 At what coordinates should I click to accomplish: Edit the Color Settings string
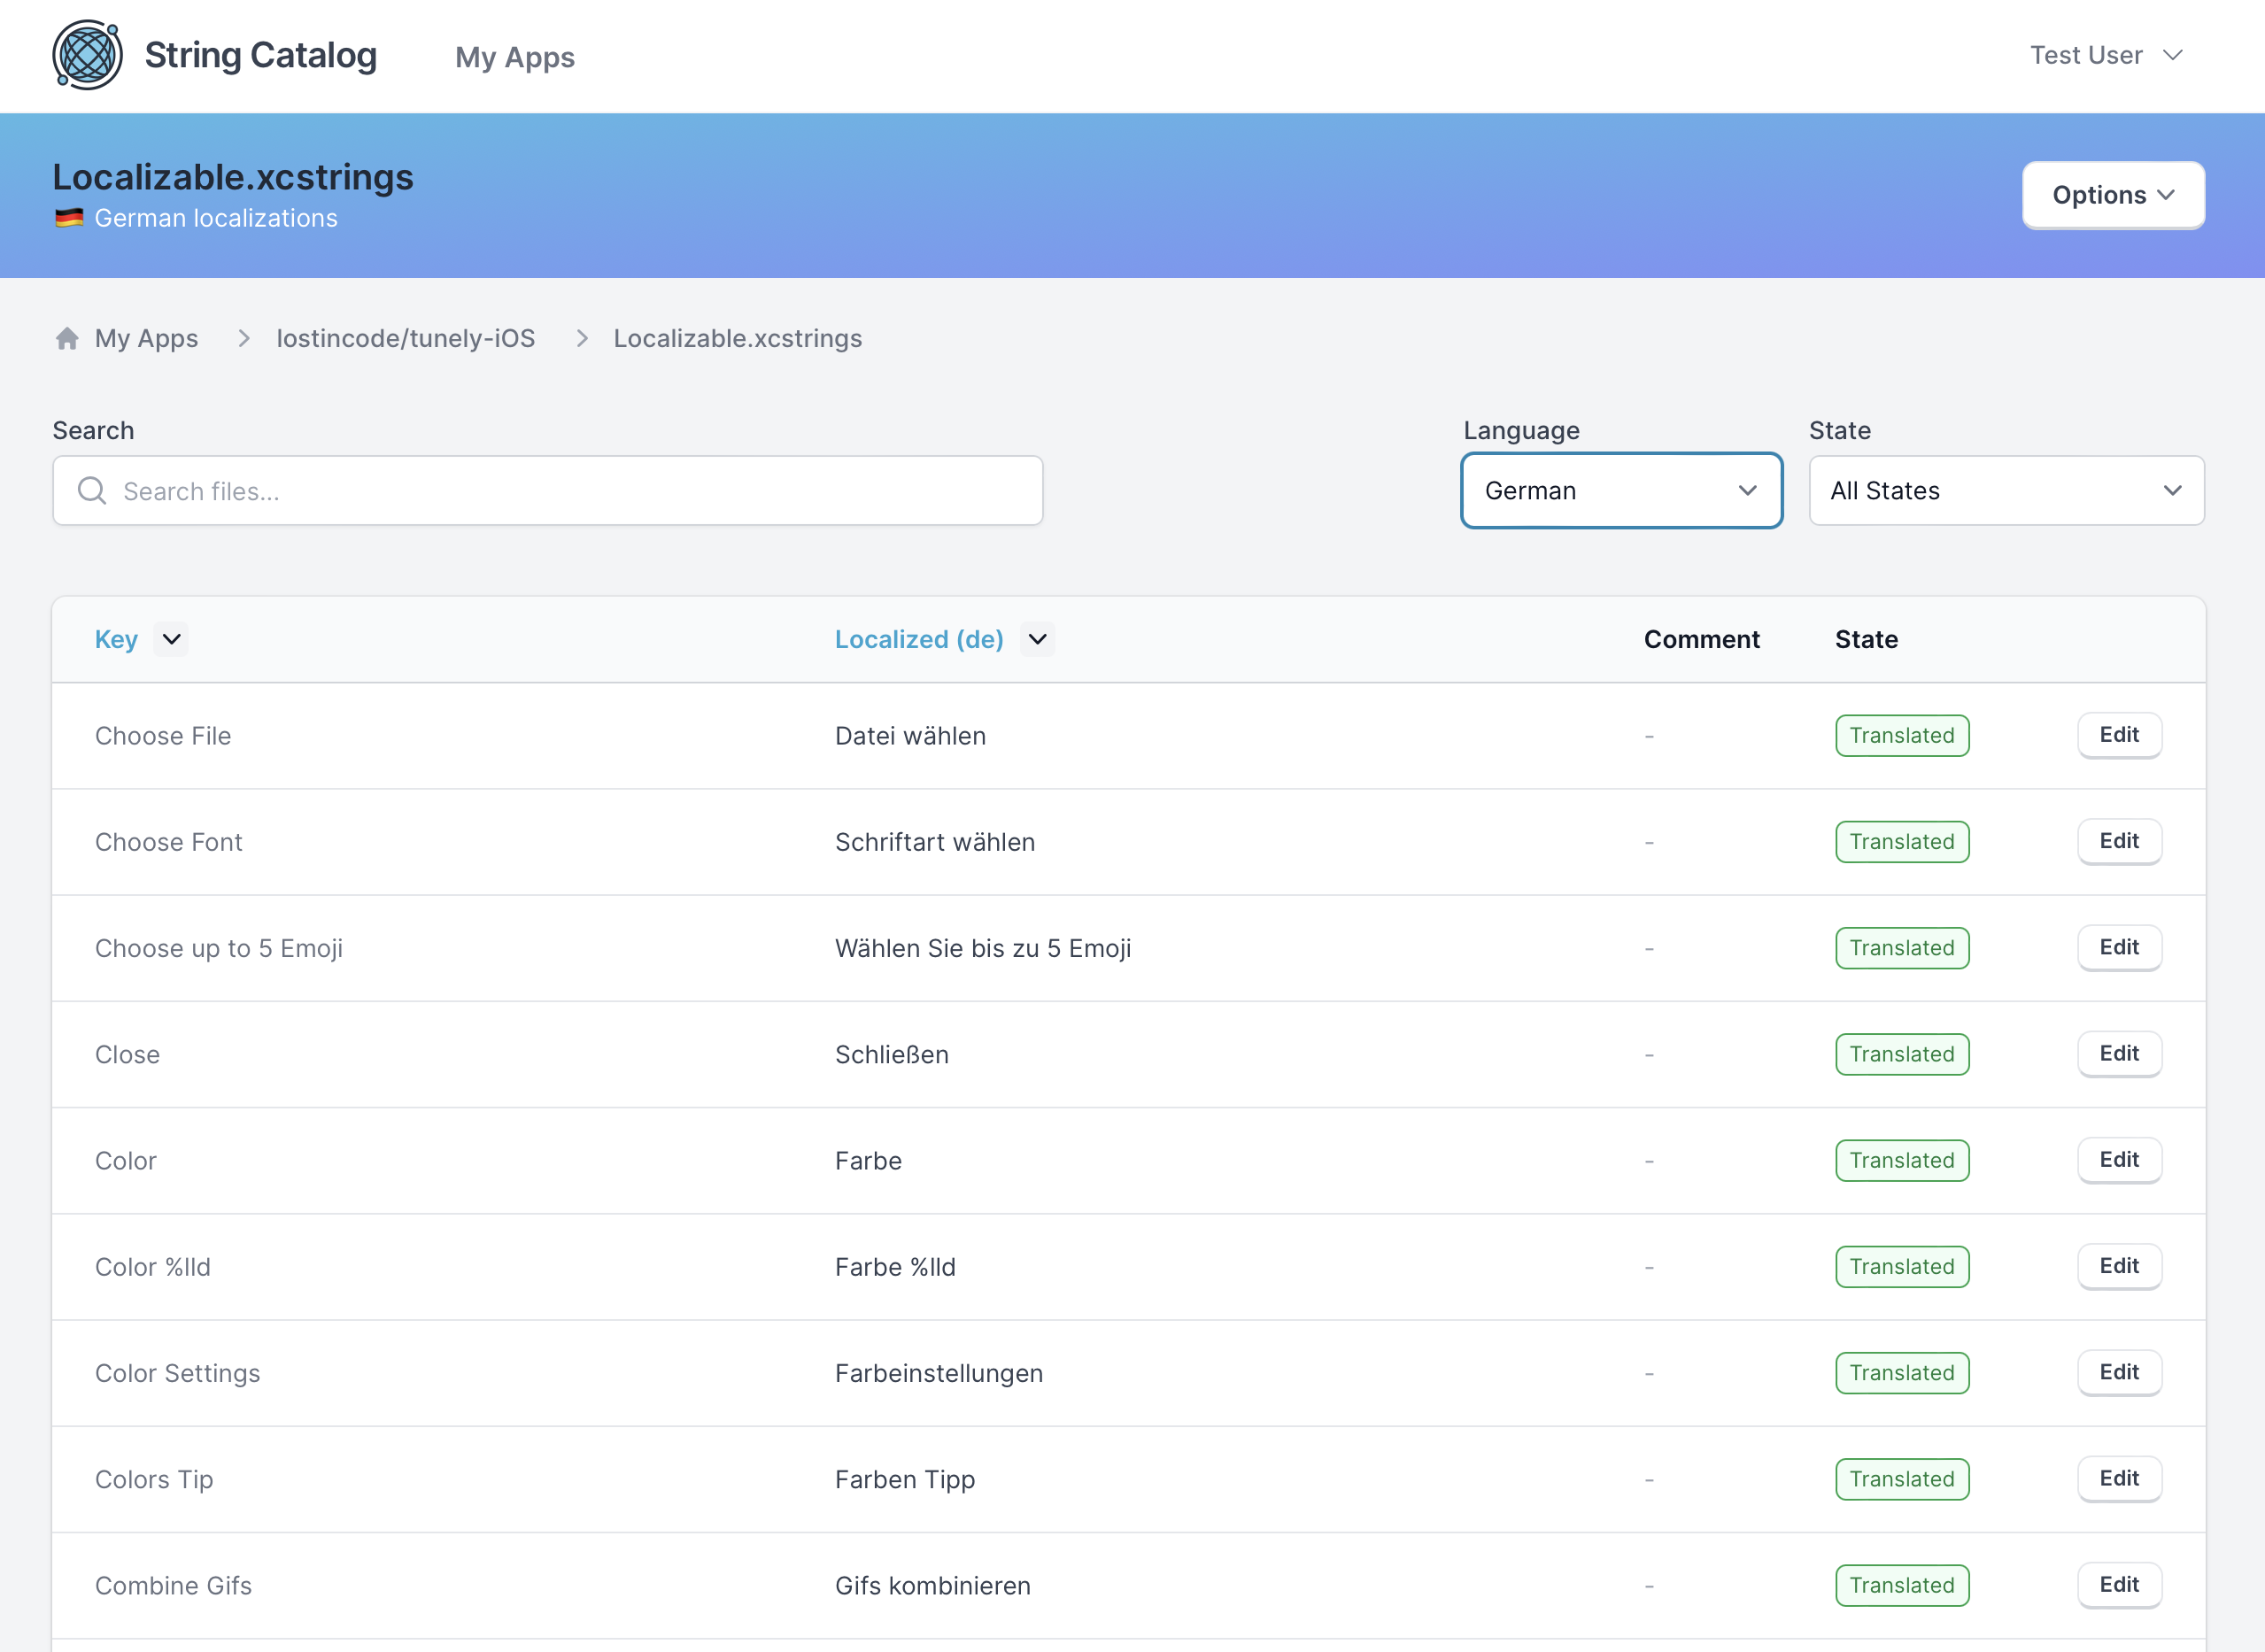point(2119,1372)
